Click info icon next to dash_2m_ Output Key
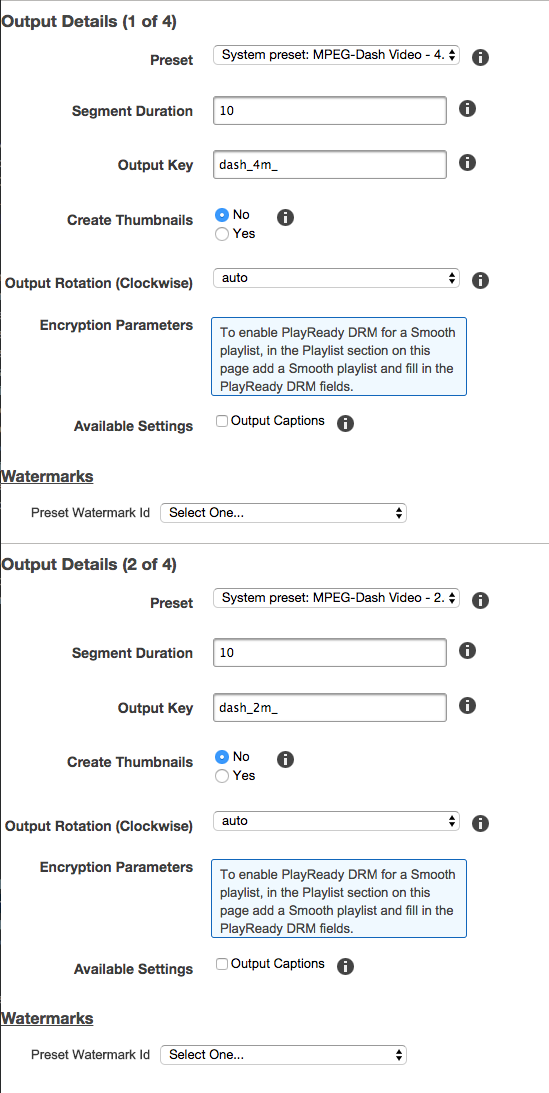The image size is (549, 1093). tap(467, 705)
